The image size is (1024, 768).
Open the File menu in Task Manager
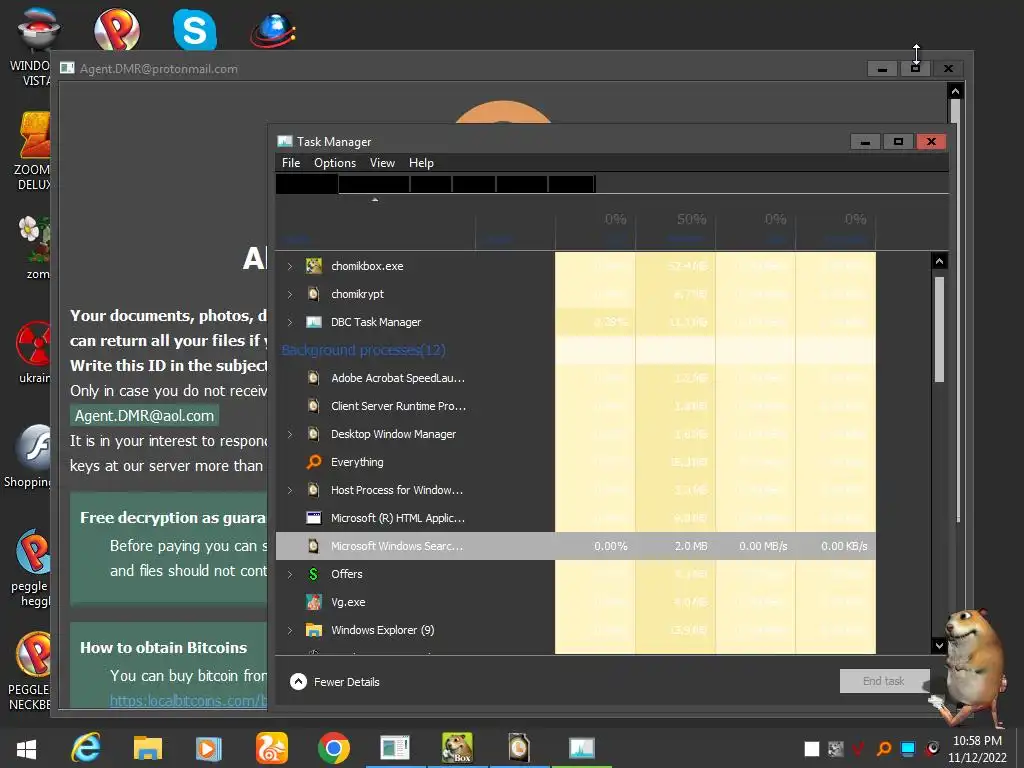click(291, 163)
